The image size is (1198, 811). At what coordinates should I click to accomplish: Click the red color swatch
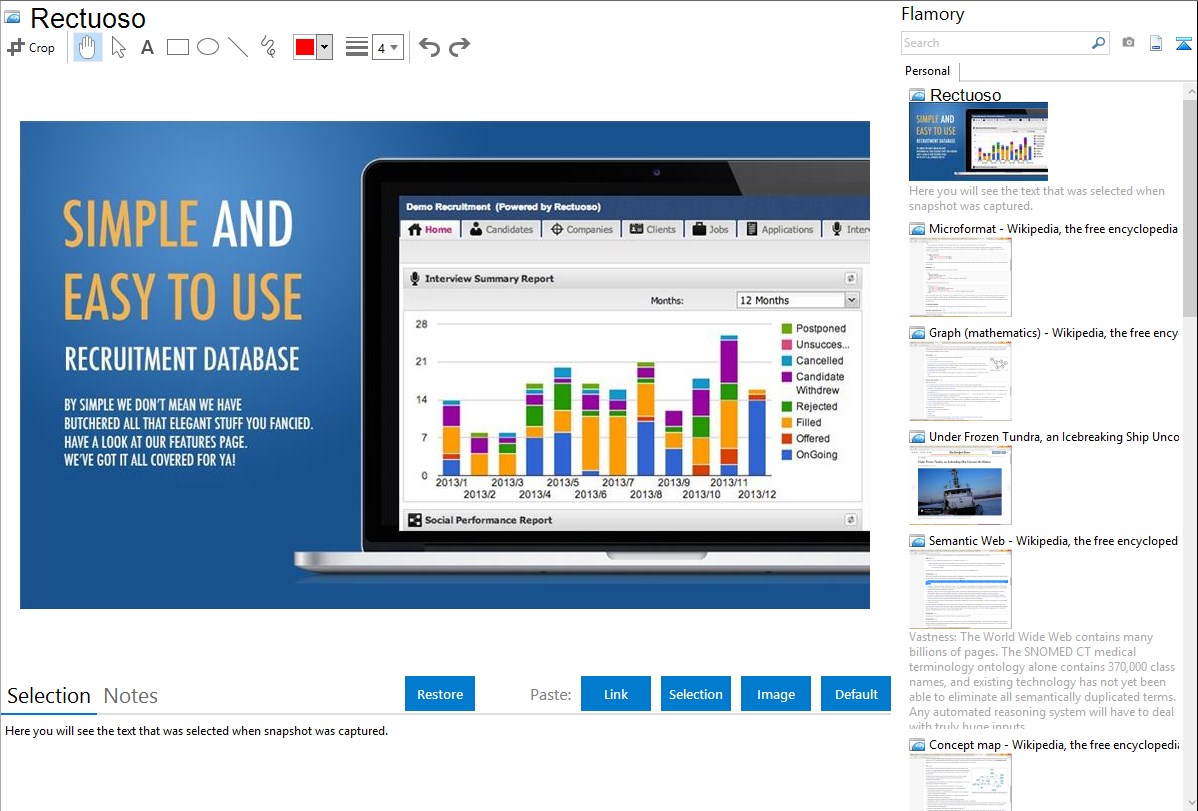point(305,47)
